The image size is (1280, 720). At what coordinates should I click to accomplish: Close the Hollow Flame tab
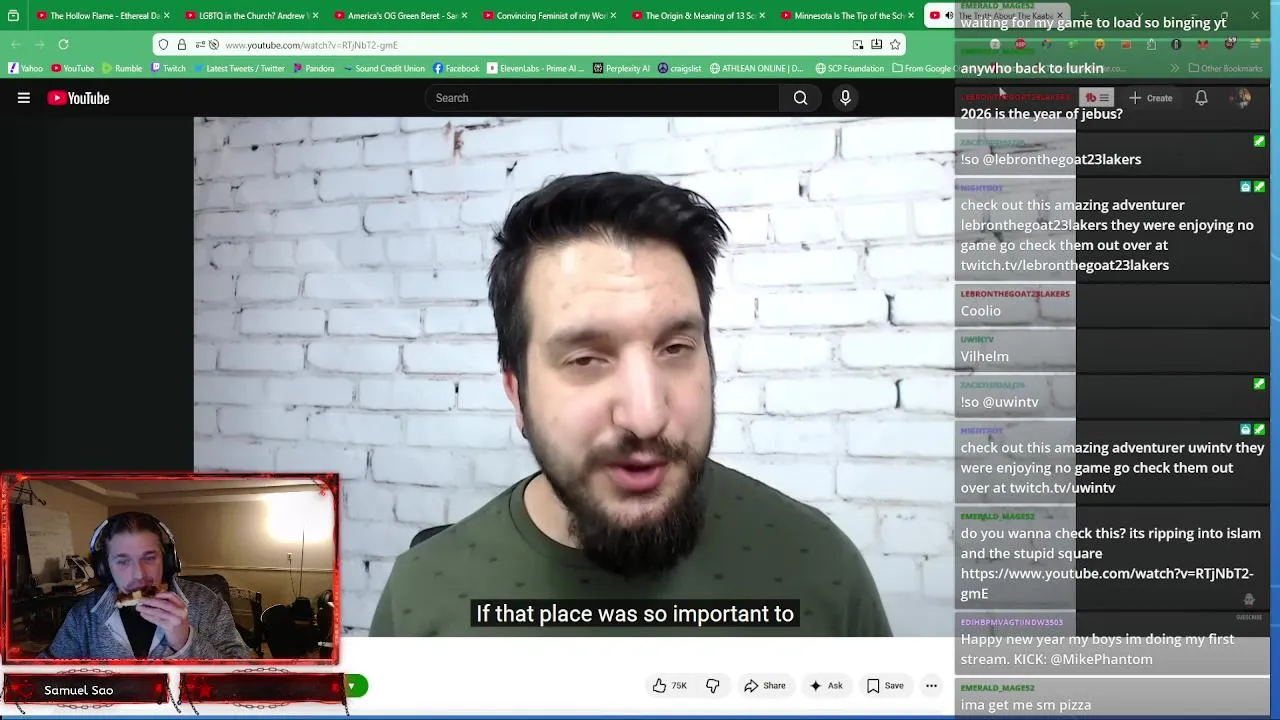167,16
